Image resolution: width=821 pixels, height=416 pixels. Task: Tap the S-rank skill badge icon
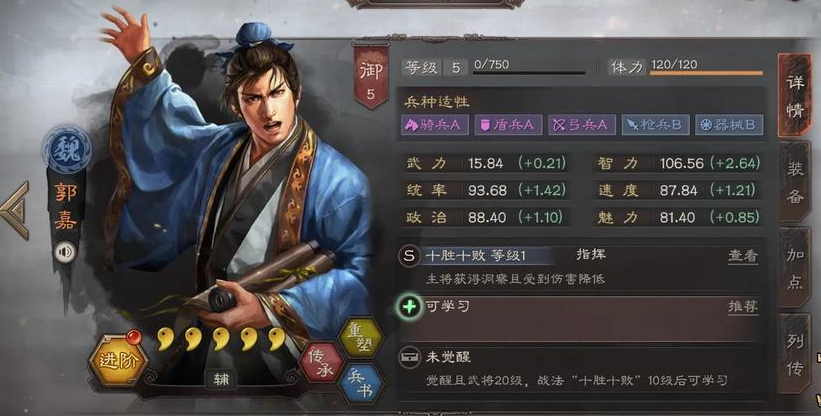click(x=409, y=256)
